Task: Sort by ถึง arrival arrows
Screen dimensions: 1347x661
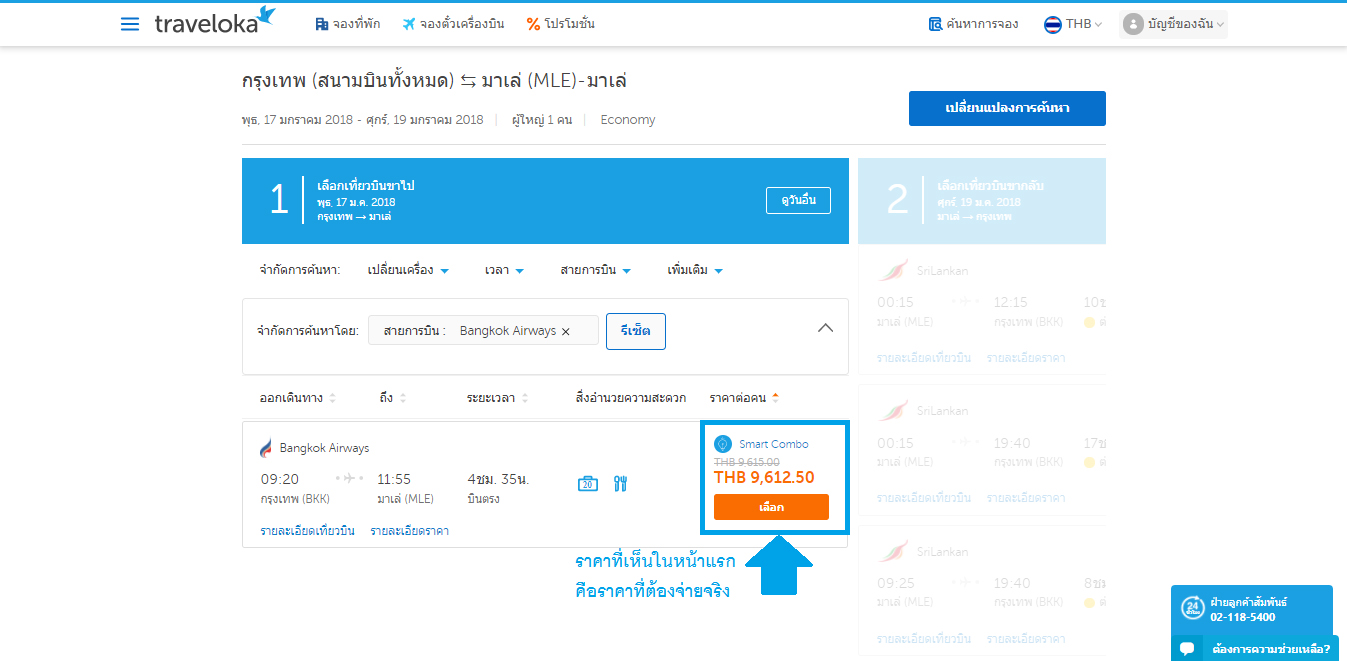Action: [x=403, y=398]
